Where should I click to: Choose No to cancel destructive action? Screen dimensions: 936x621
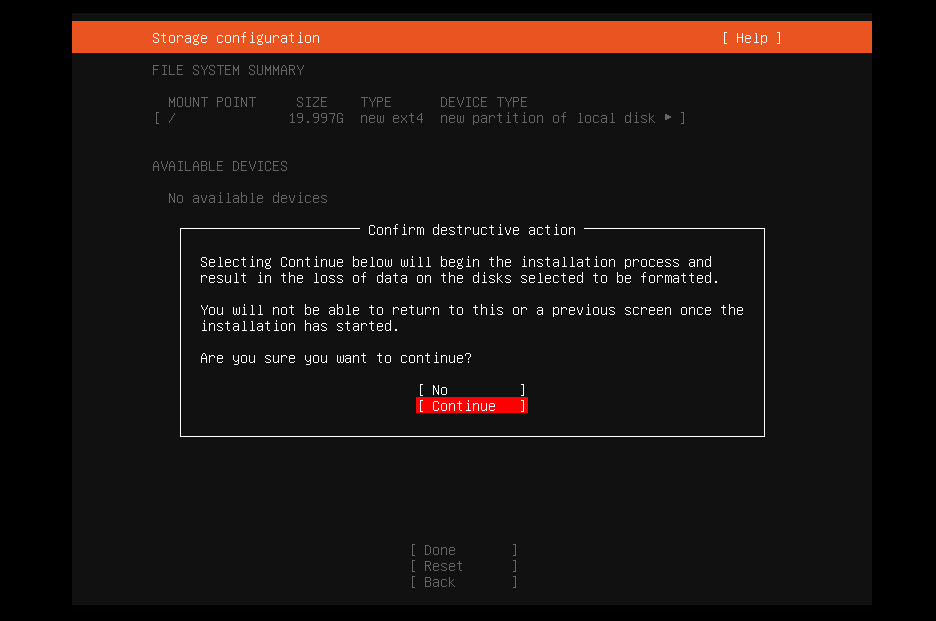pyautogui.click(x=471, y=389)
